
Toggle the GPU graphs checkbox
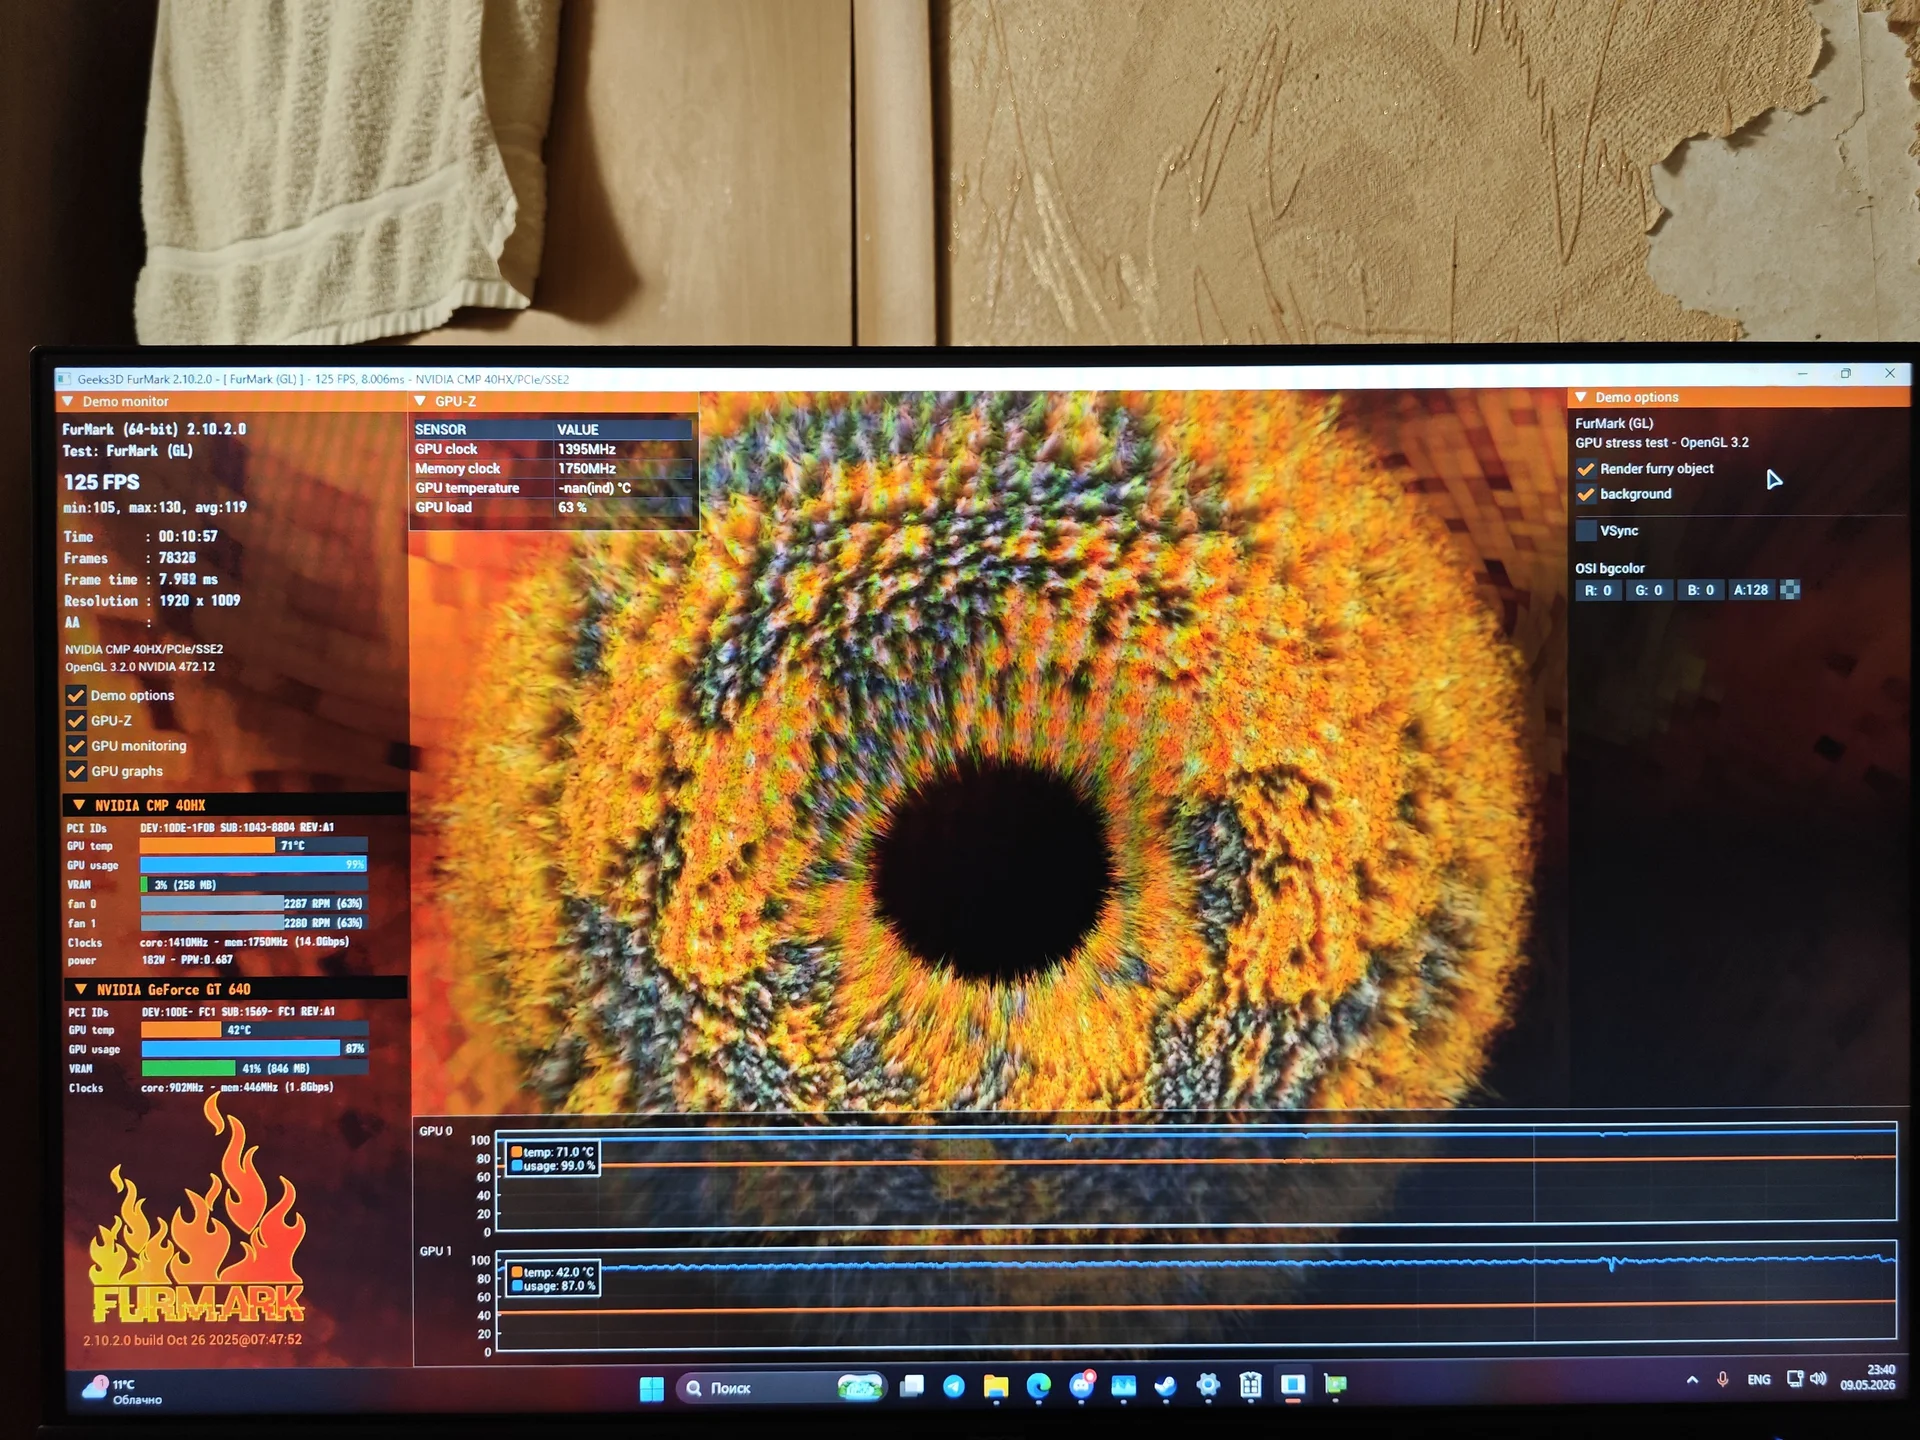click(x=76, y=771)
